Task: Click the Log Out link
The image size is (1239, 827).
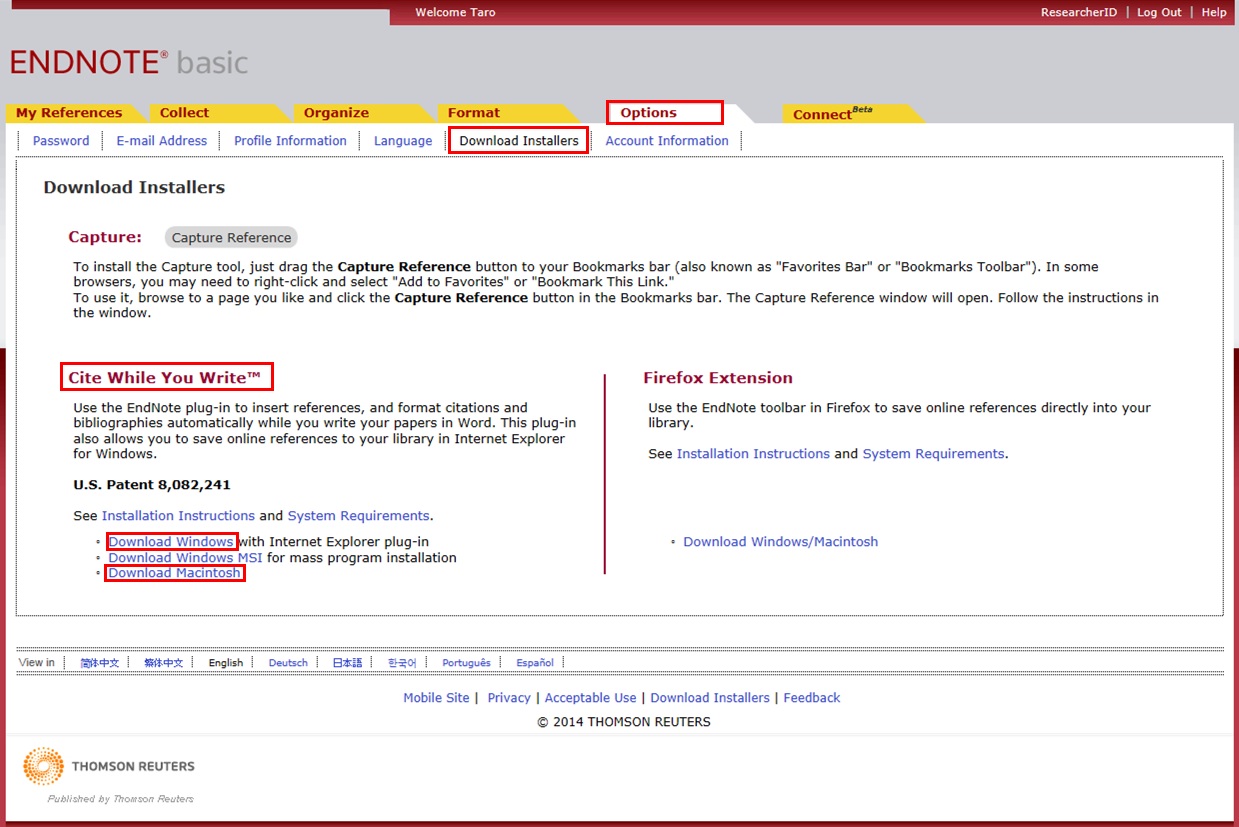Action: click(1159, 12)
